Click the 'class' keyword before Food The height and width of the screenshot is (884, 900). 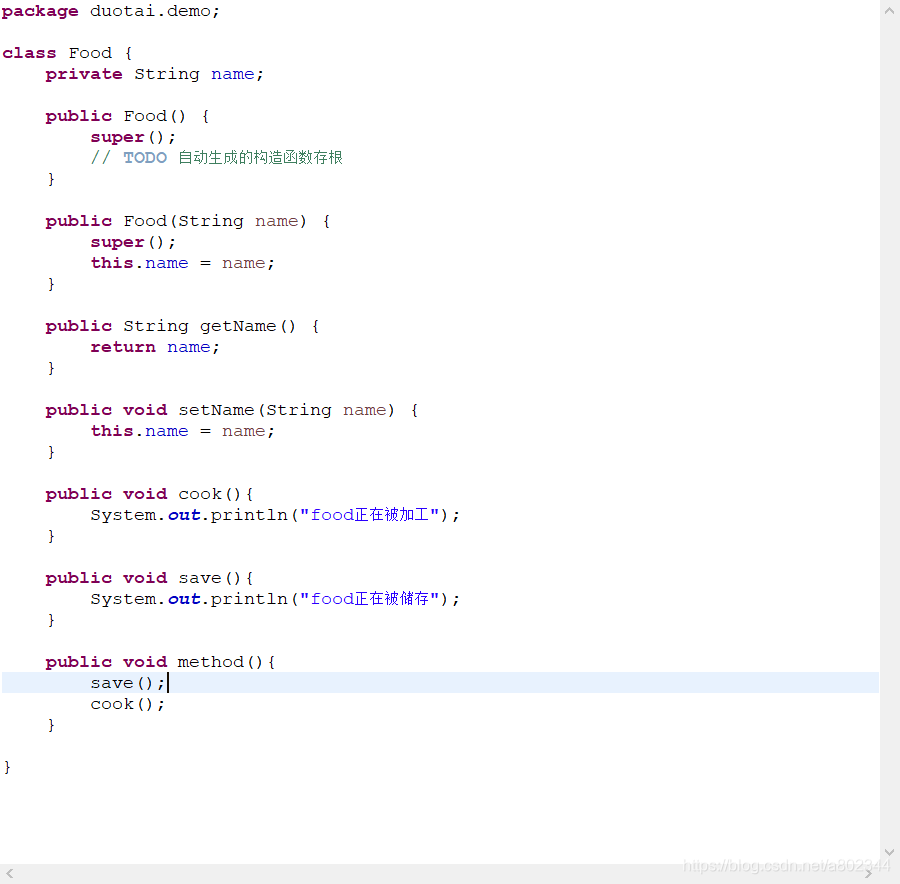coord(29,53)
